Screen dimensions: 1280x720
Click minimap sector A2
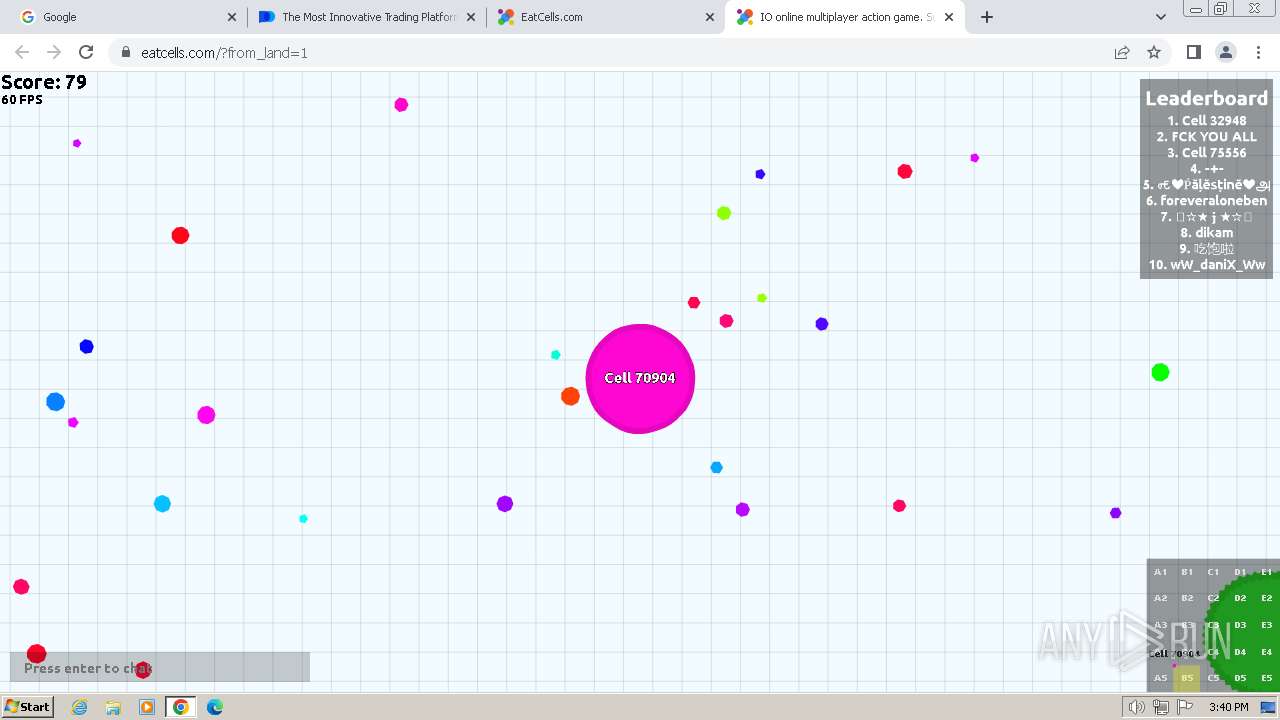(x=1160, y=598)
